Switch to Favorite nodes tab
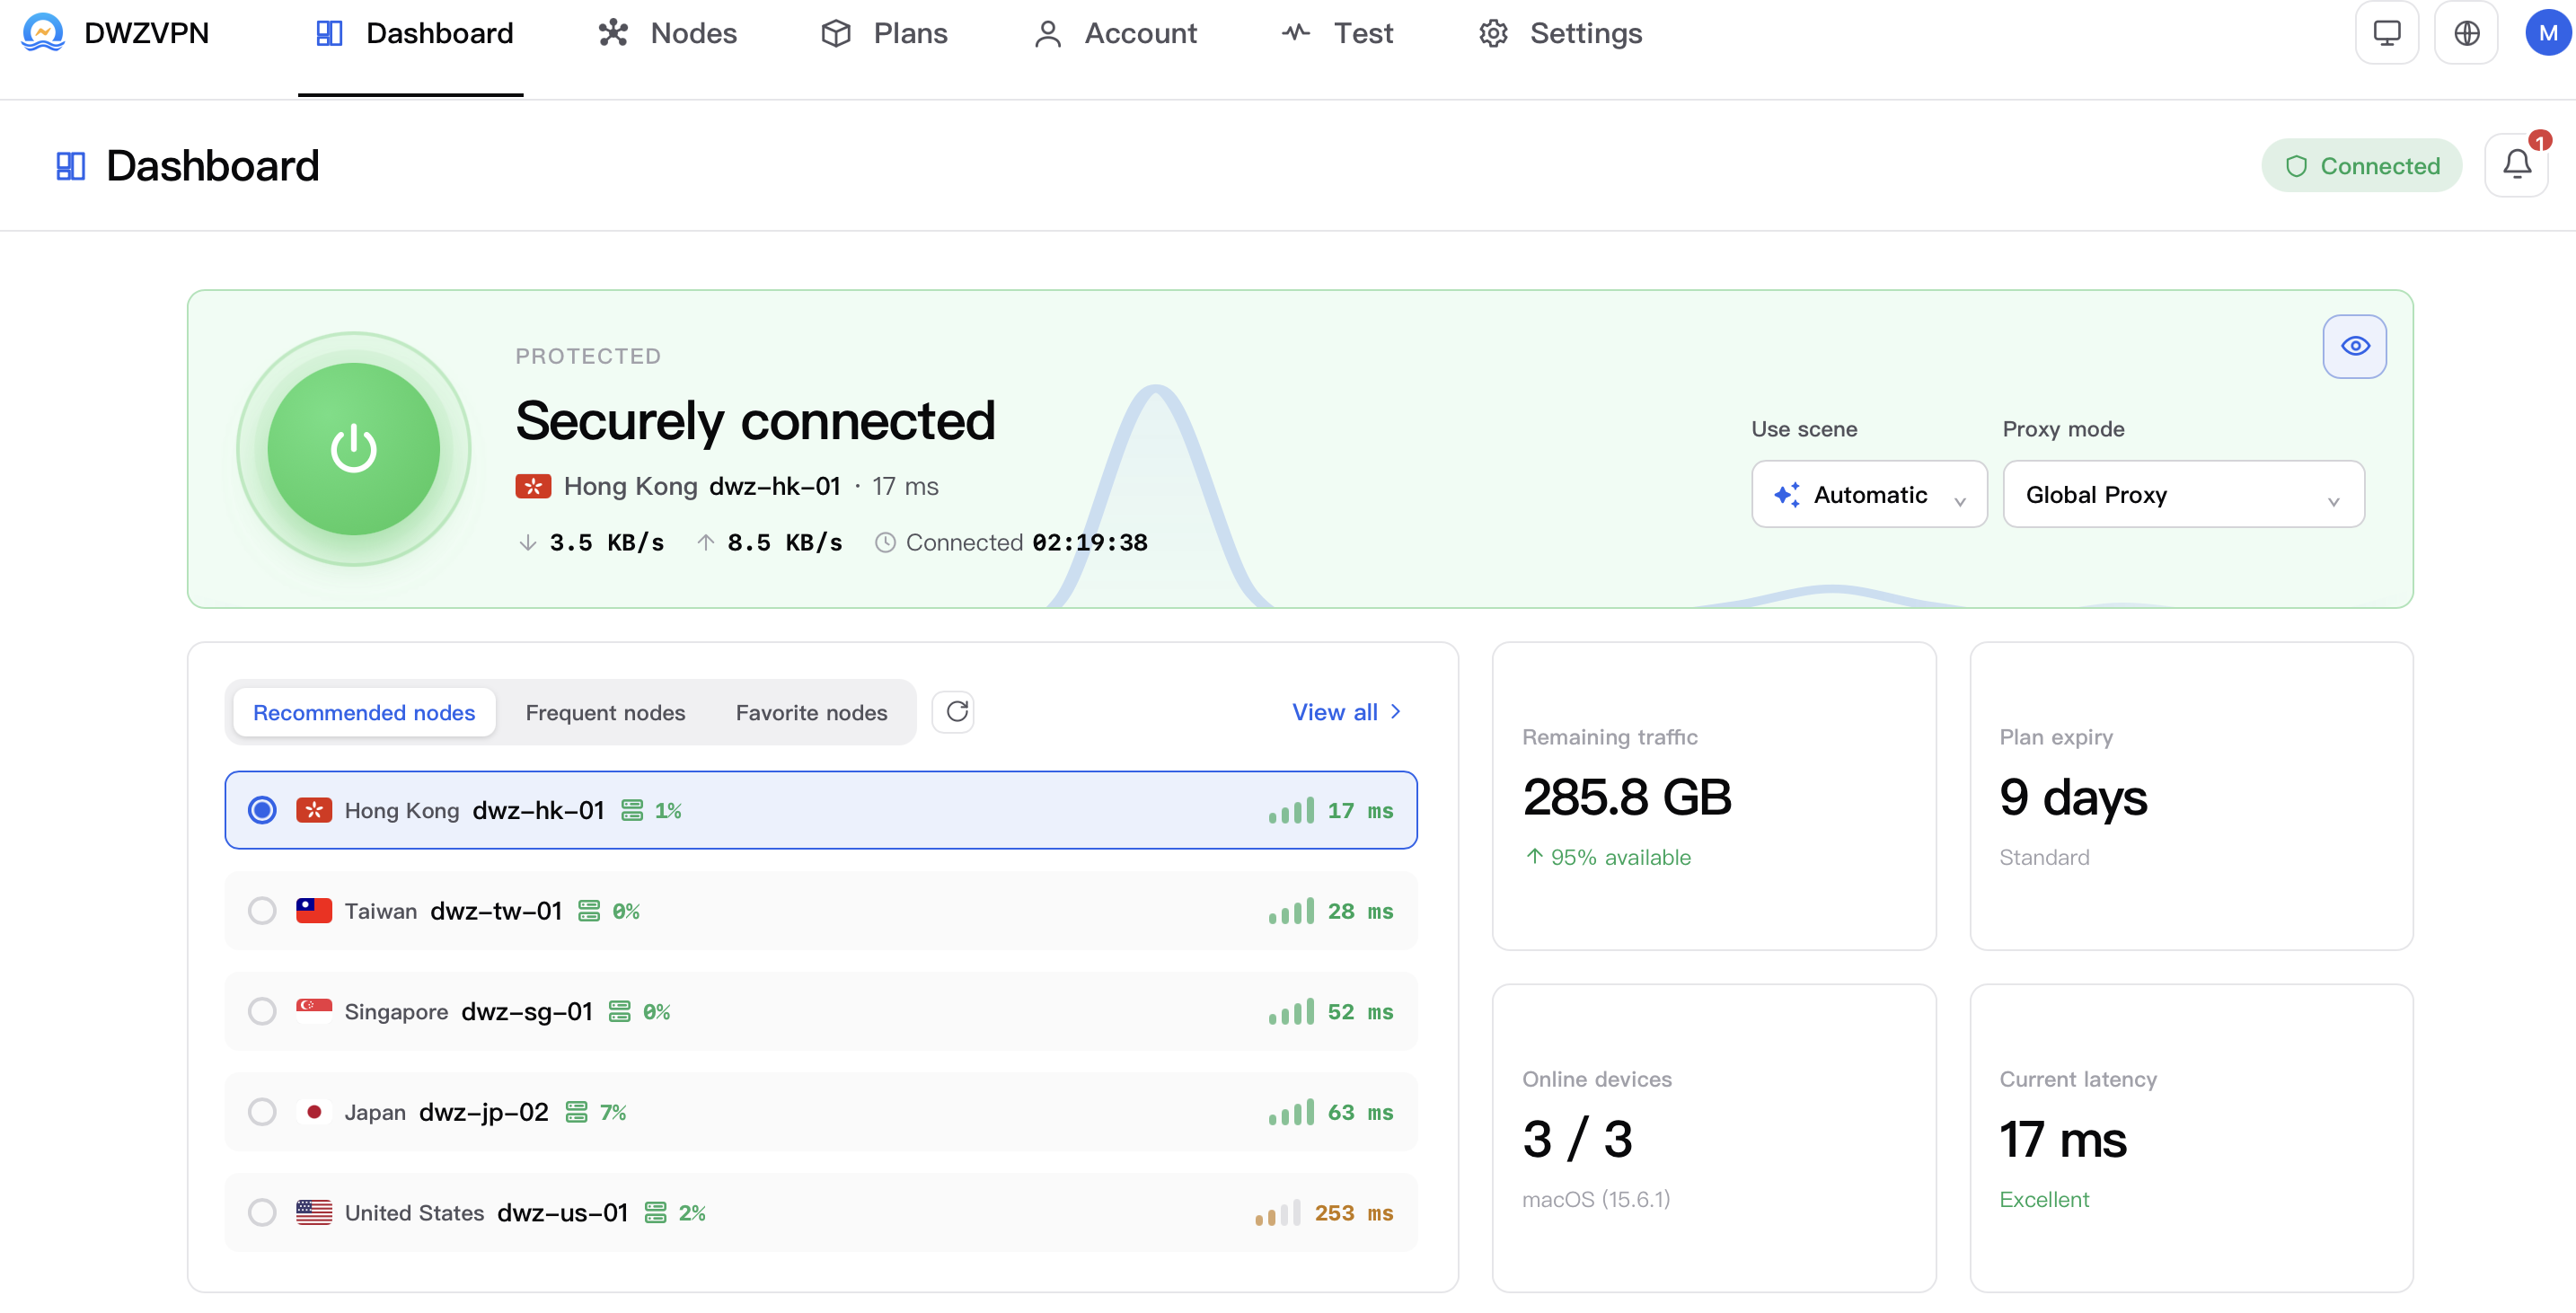Screen dimensions: 2576x1313 [811, 712]
